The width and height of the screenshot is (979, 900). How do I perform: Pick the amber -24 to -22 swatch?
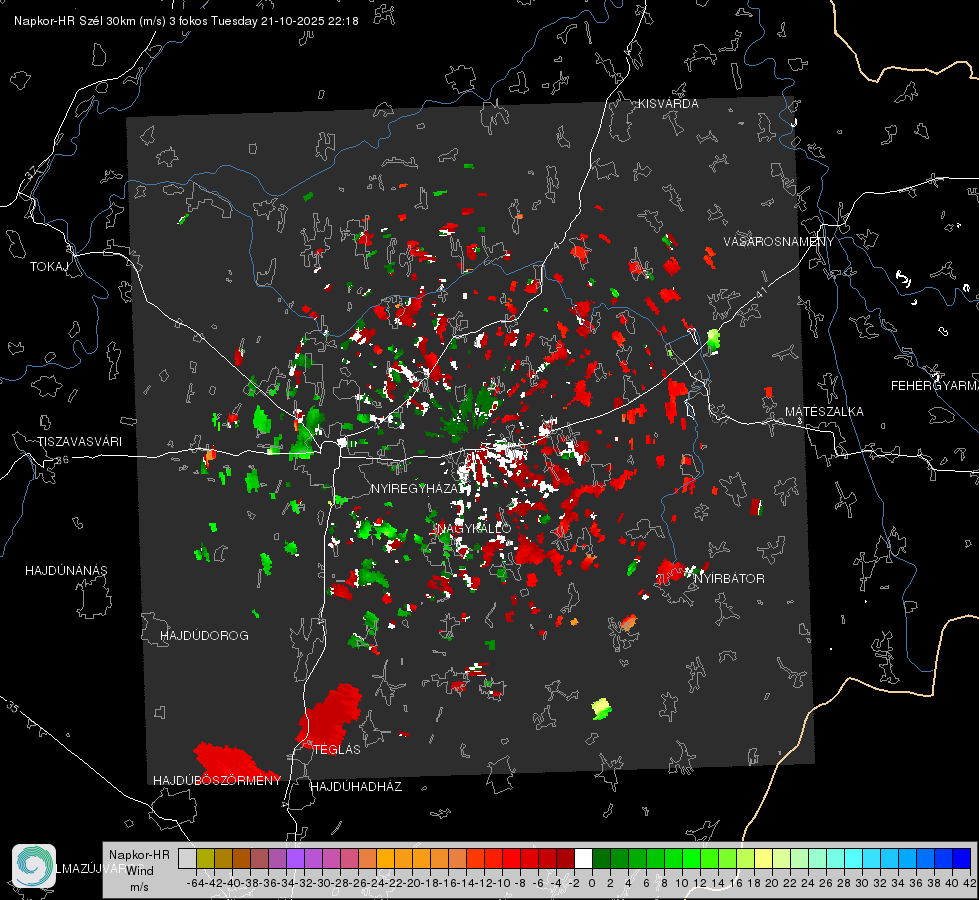point(385,858)
